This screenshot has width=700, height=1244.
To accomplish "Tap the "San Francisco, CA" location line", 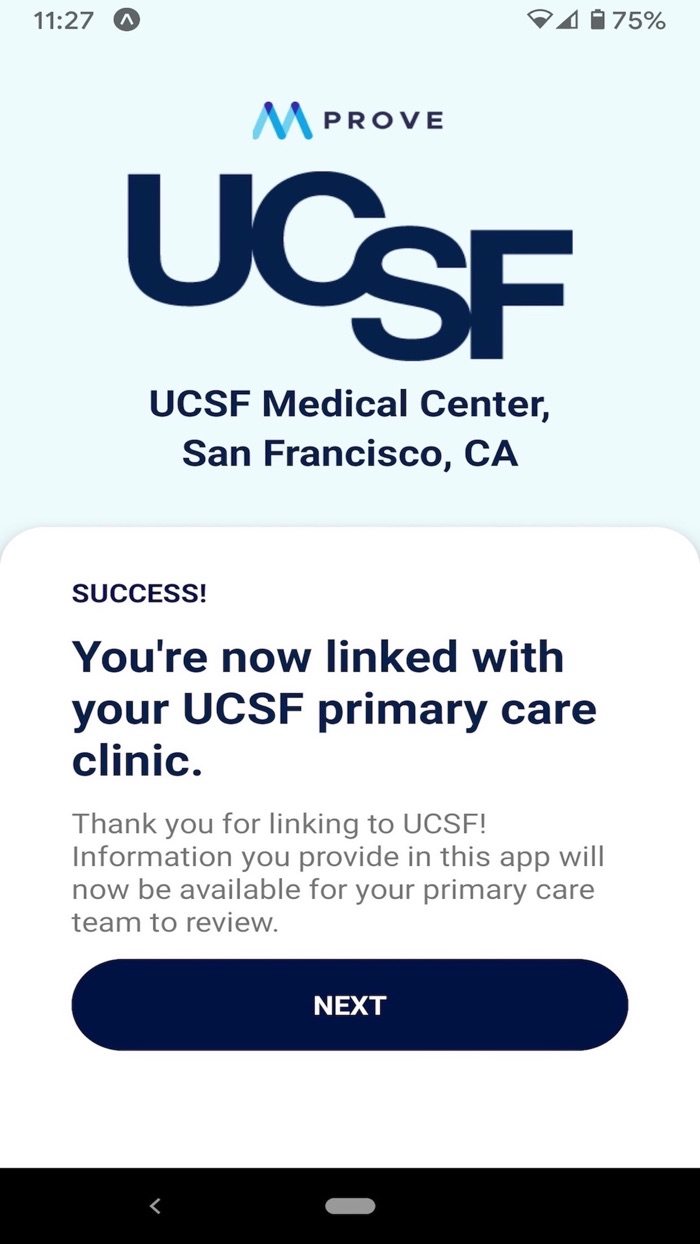I will 350,454.
